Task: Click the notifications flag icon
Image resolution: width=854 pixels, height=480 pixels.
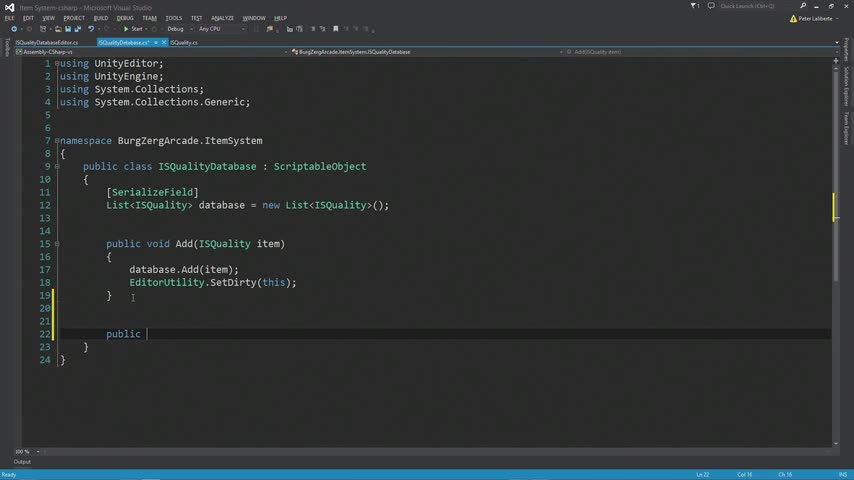Action: tap(694, 6)
